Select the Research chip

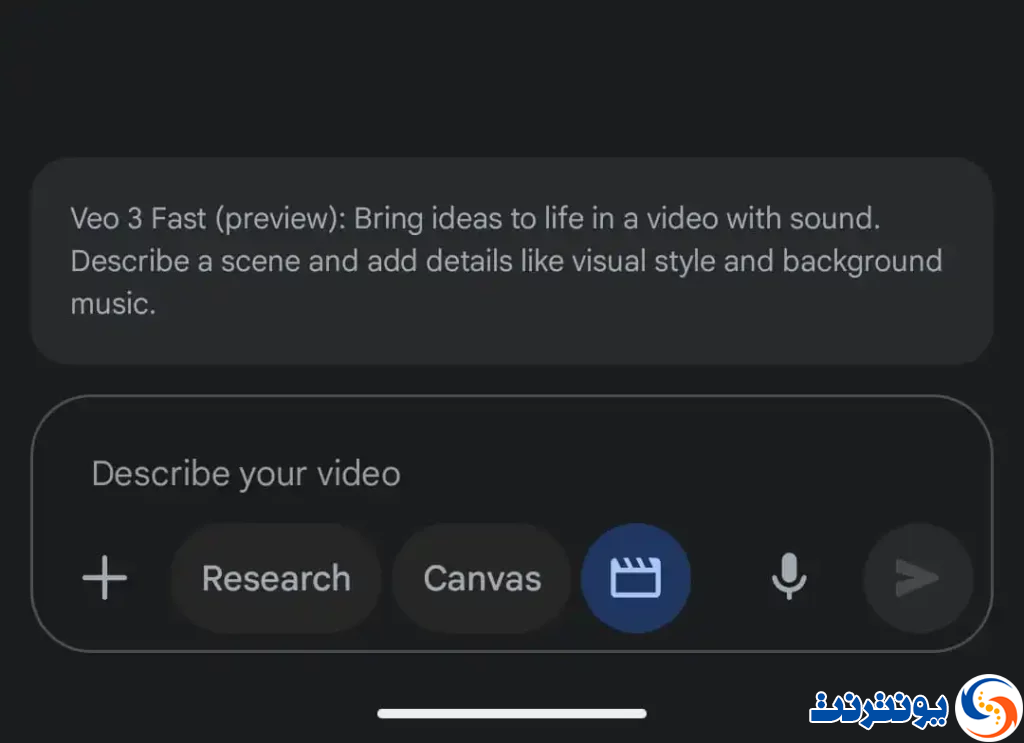point(276,578)
